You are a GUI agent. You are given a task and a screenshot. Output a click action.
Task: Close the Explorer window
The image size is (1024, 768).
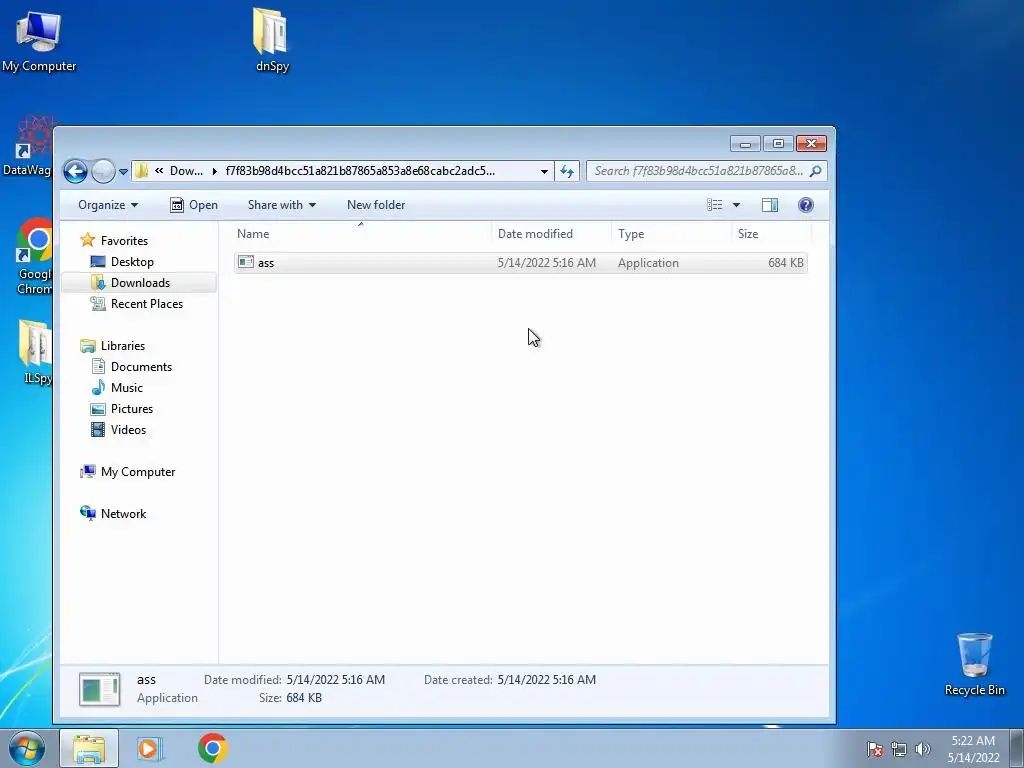click(x=811, y=144)
